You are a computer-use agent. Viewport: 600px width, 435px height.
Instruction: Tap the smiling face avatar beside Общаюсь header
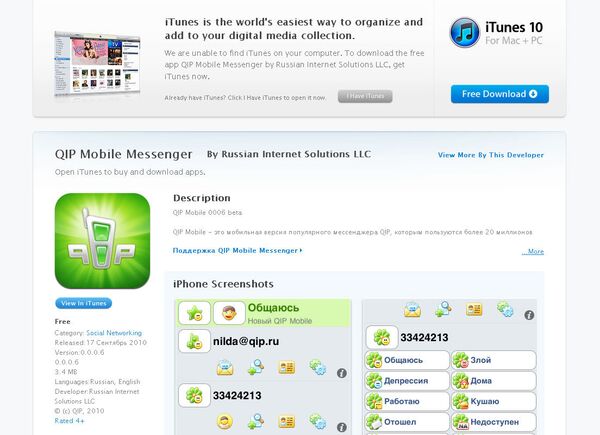[229, 313]
